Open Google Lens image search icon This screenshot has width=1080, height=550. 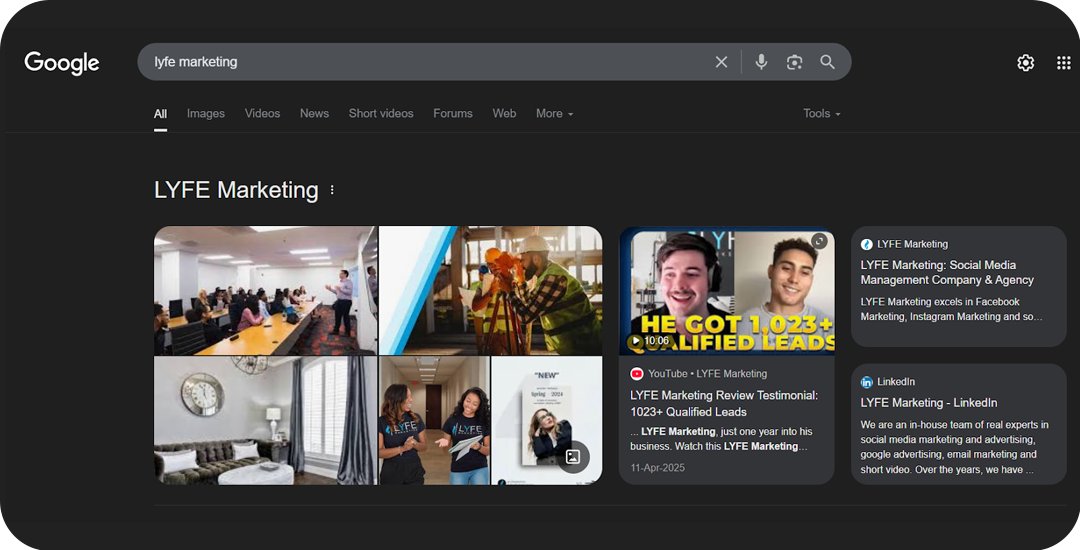click(794, 62)
